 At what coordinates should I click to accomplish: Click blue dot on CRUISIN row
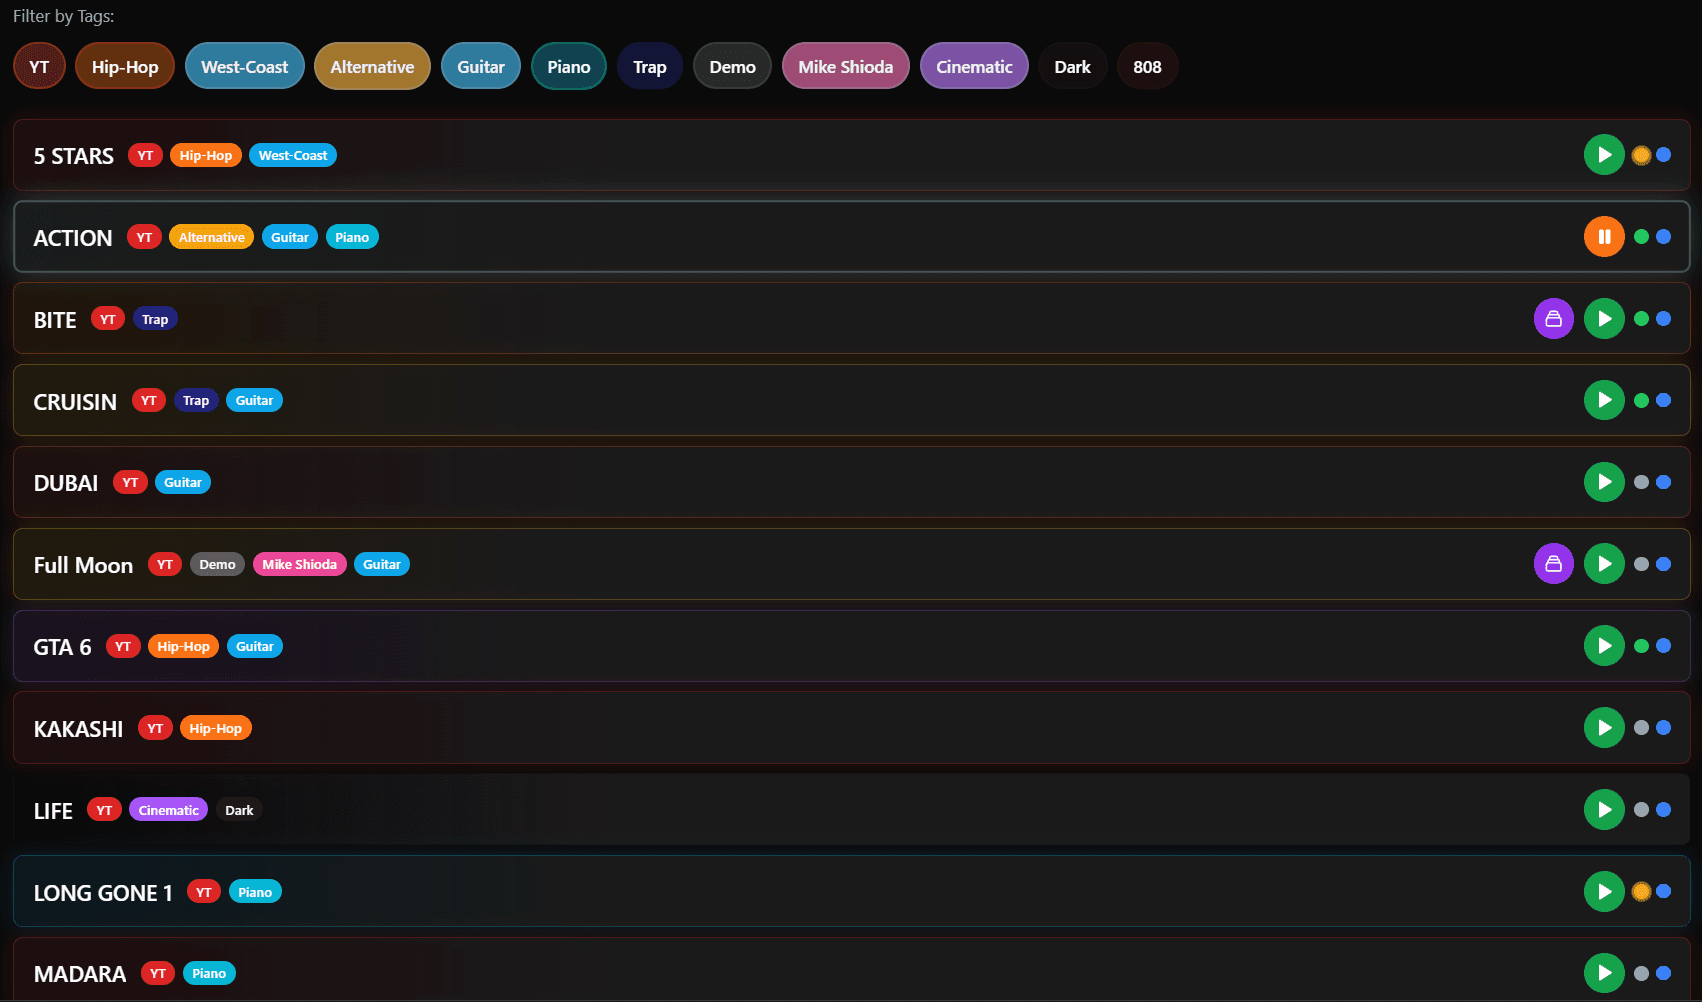[x=1664, y=400]
